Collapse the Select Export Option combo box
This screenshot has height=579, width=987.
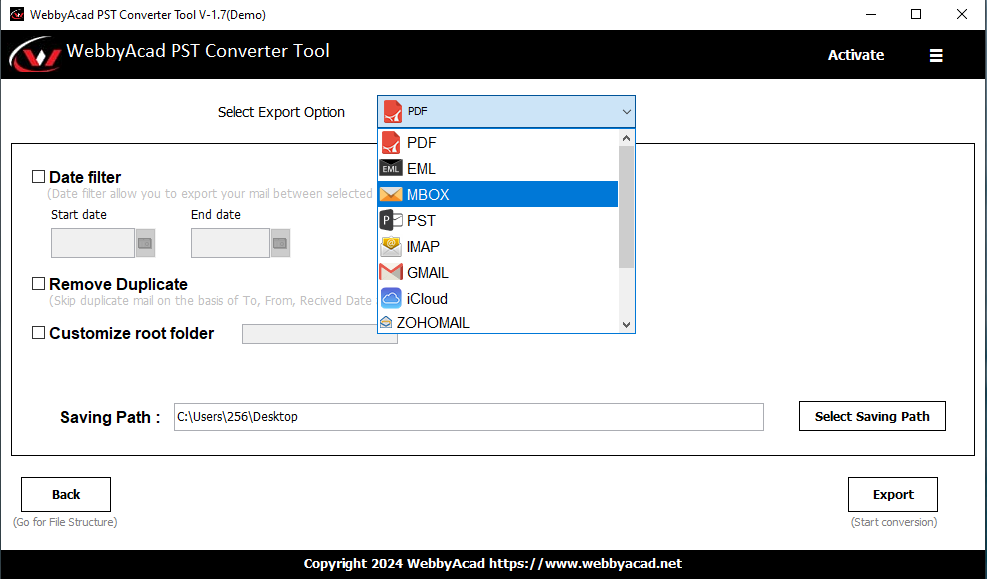pyautogui.click(x=506, y=111)
